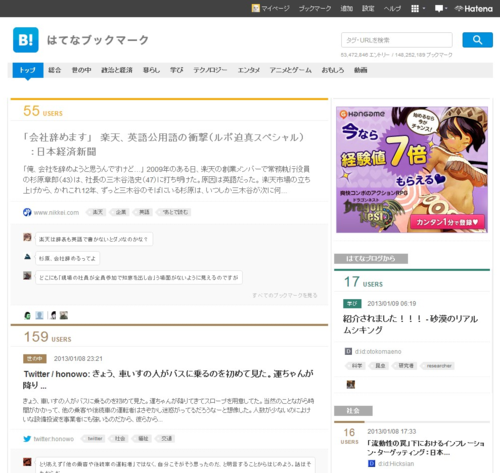Expand the notifications dropdown arrow

446,9
